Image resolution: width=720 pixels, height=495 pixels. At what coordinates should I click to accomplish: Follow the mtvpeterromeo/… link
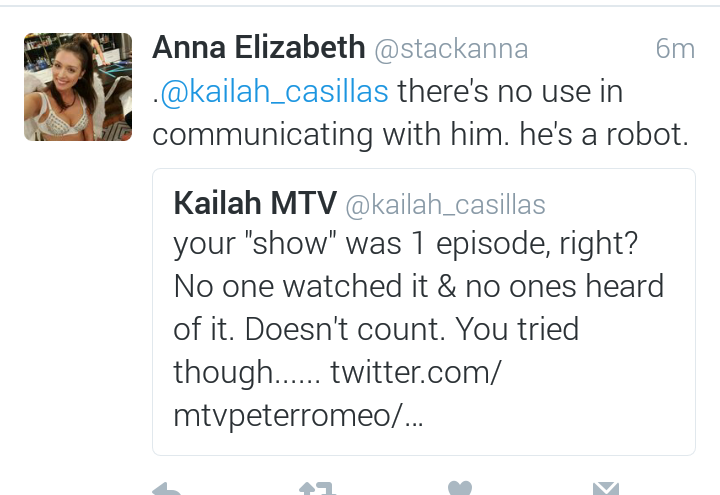(298, 416)
